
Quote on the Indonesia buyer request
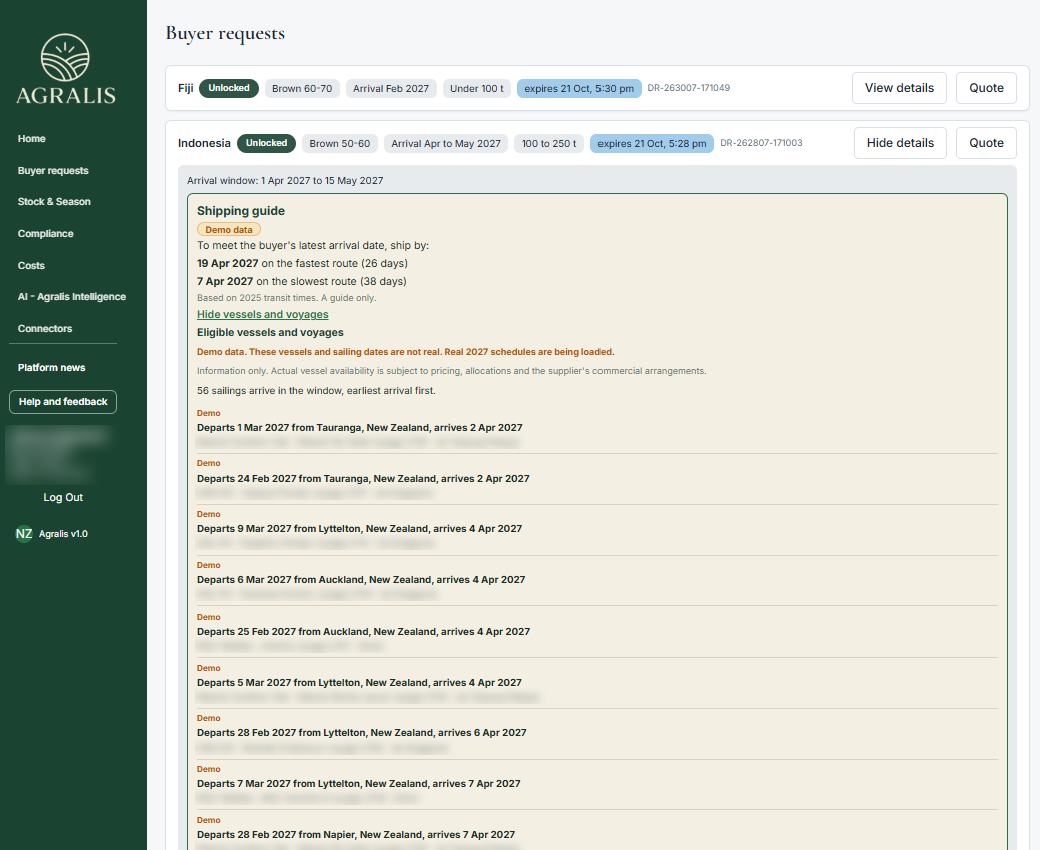(x=986, y=143)
